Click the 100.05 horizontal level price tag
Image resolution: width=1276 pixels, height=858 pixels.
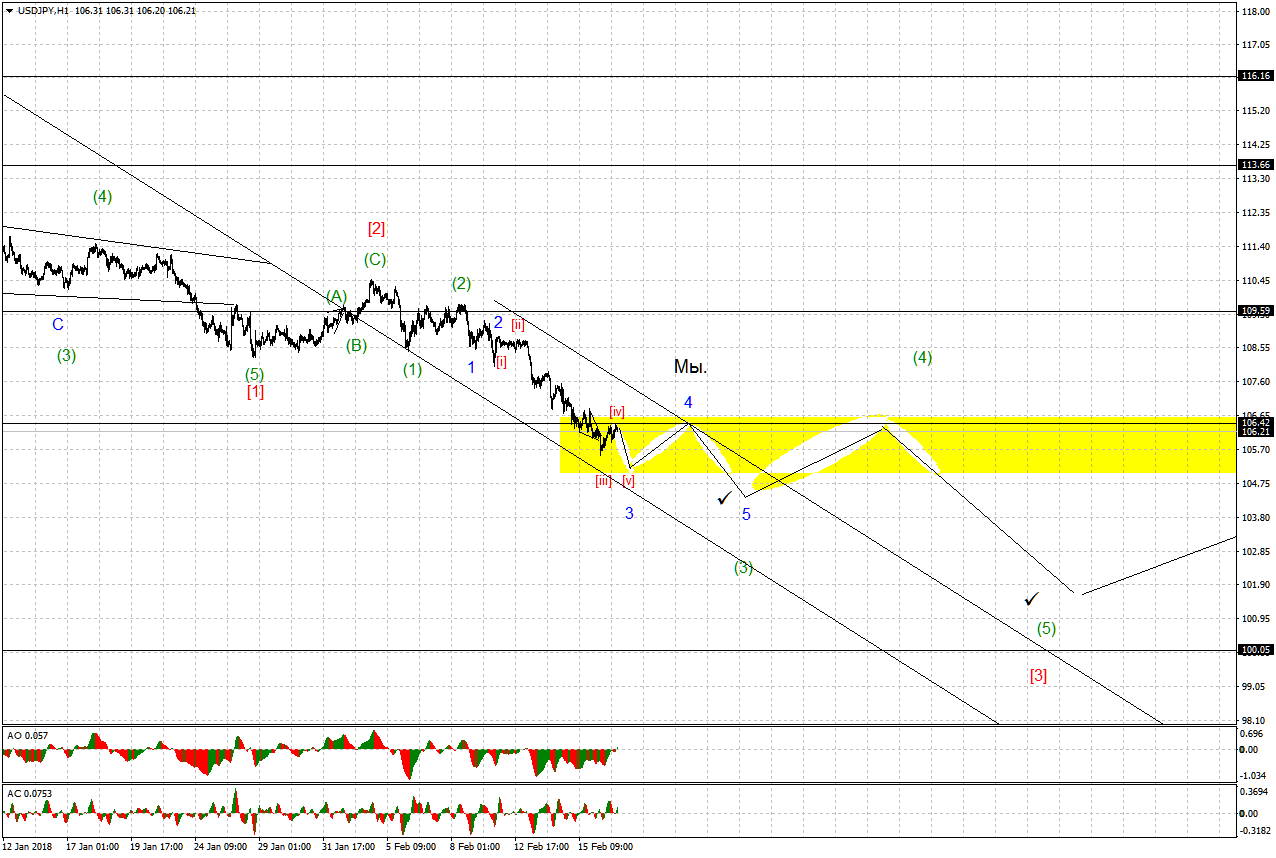pyautogui.click(x=1255, y=650)
